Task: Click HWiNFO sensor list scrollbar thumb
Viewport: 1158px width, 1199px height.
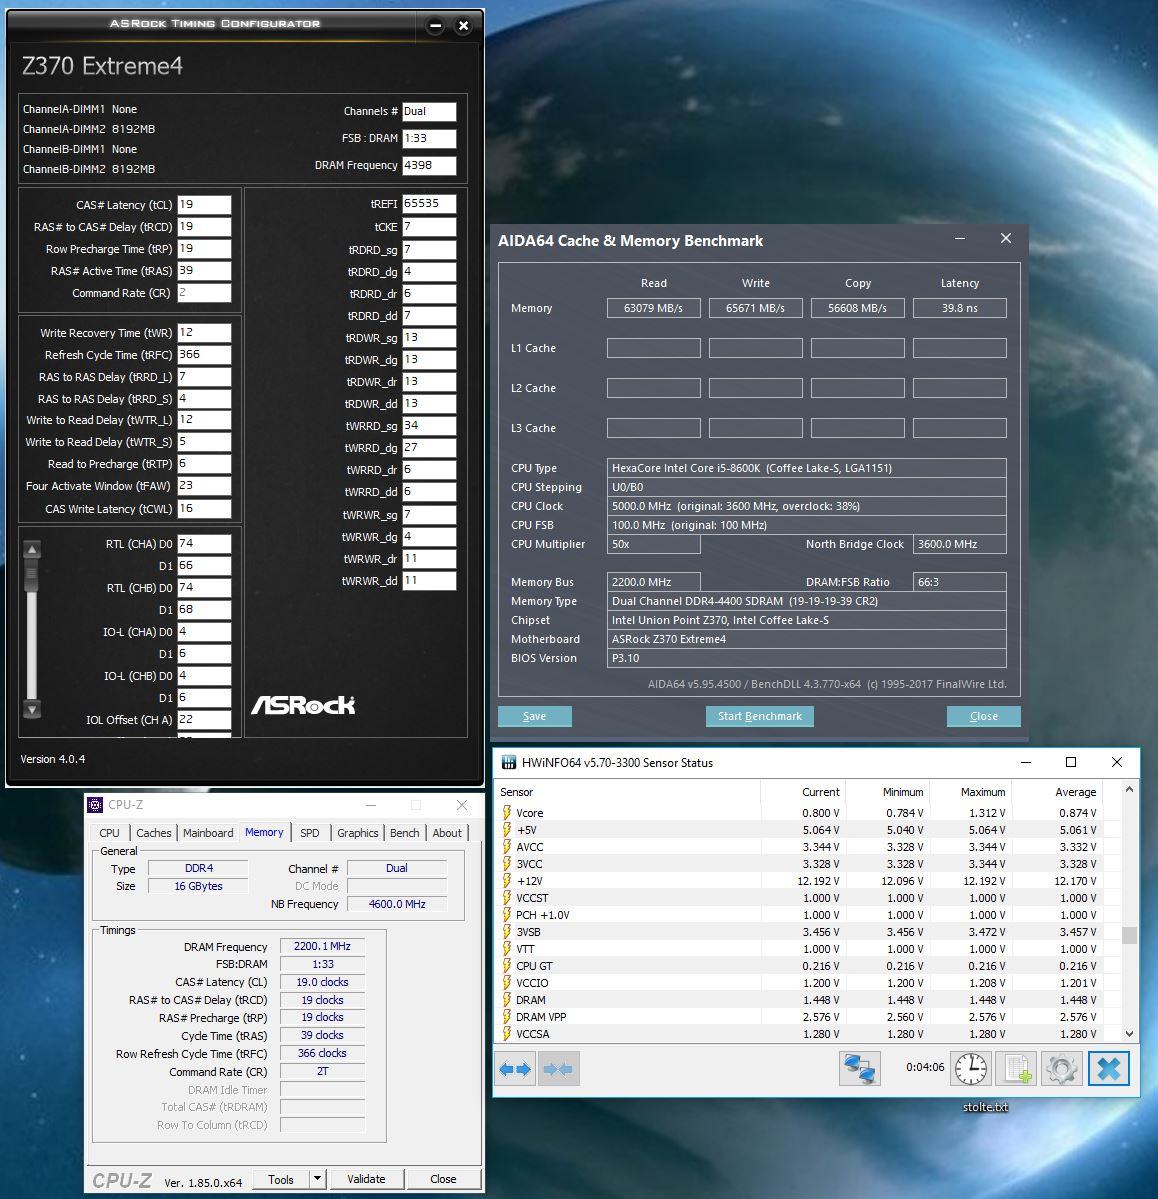Action: [1130, 934]
